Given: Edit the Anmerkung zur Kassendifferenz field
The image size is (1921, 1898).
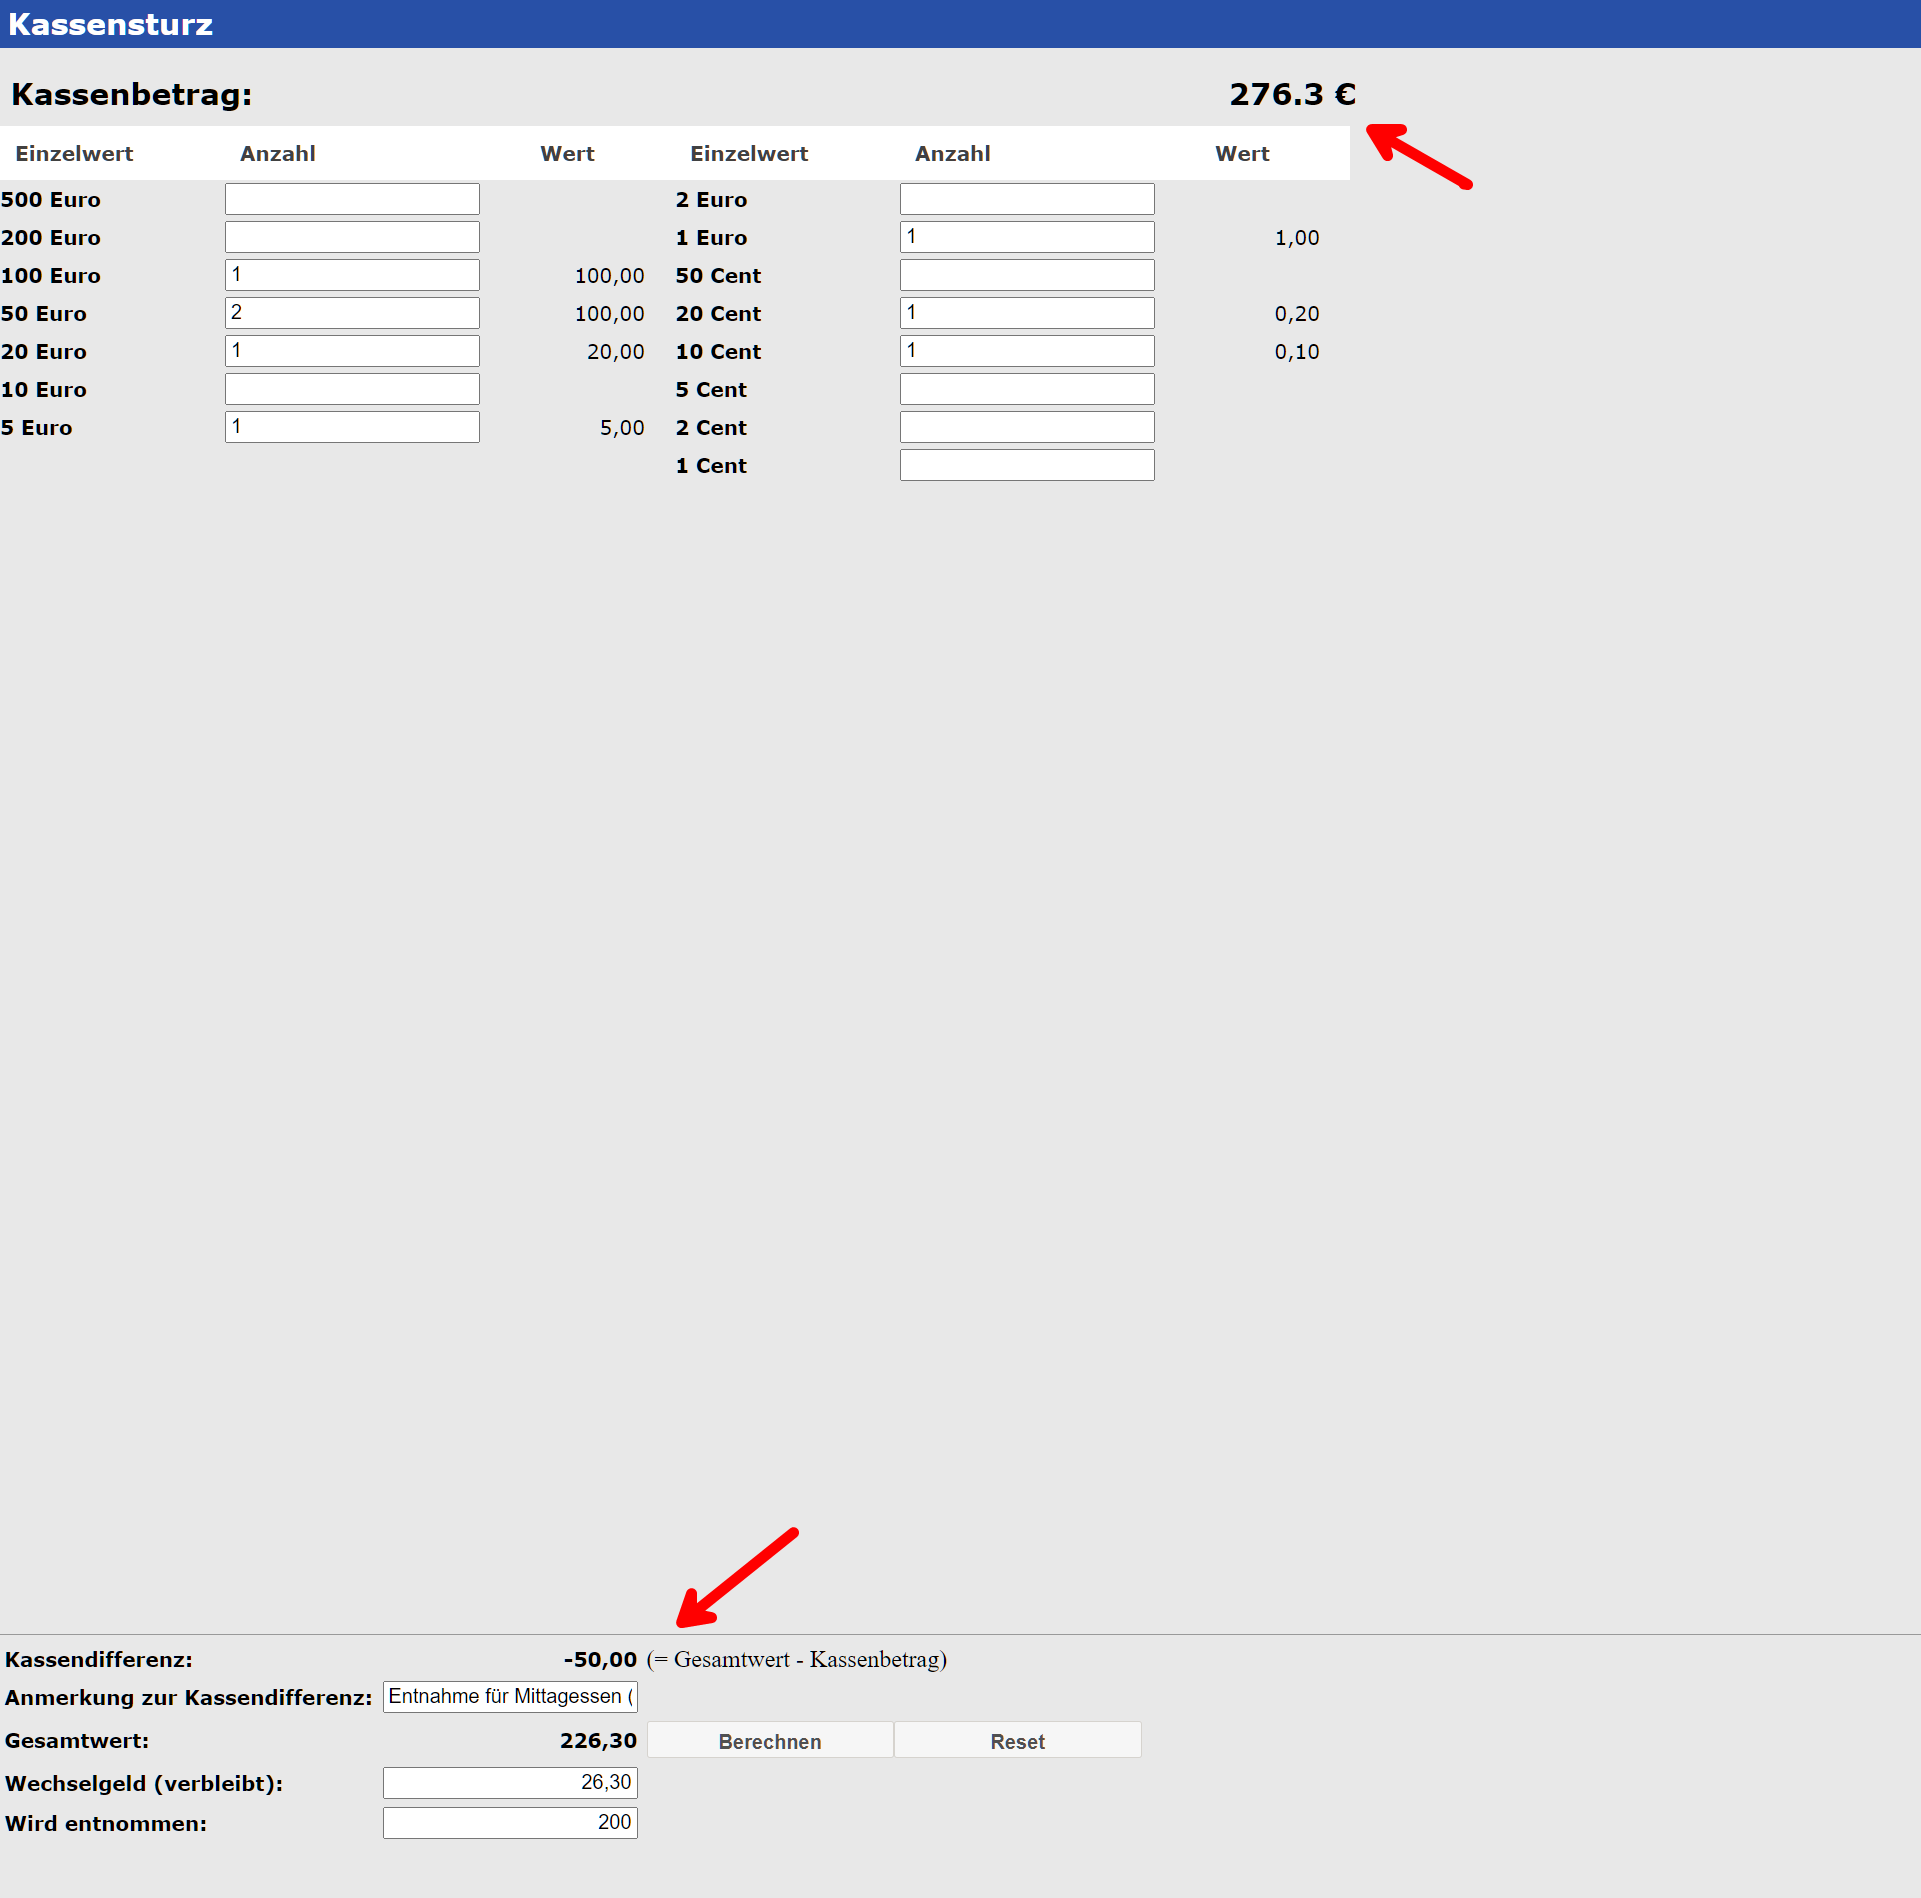Looking at the screenshot, I should point(510,1697).
